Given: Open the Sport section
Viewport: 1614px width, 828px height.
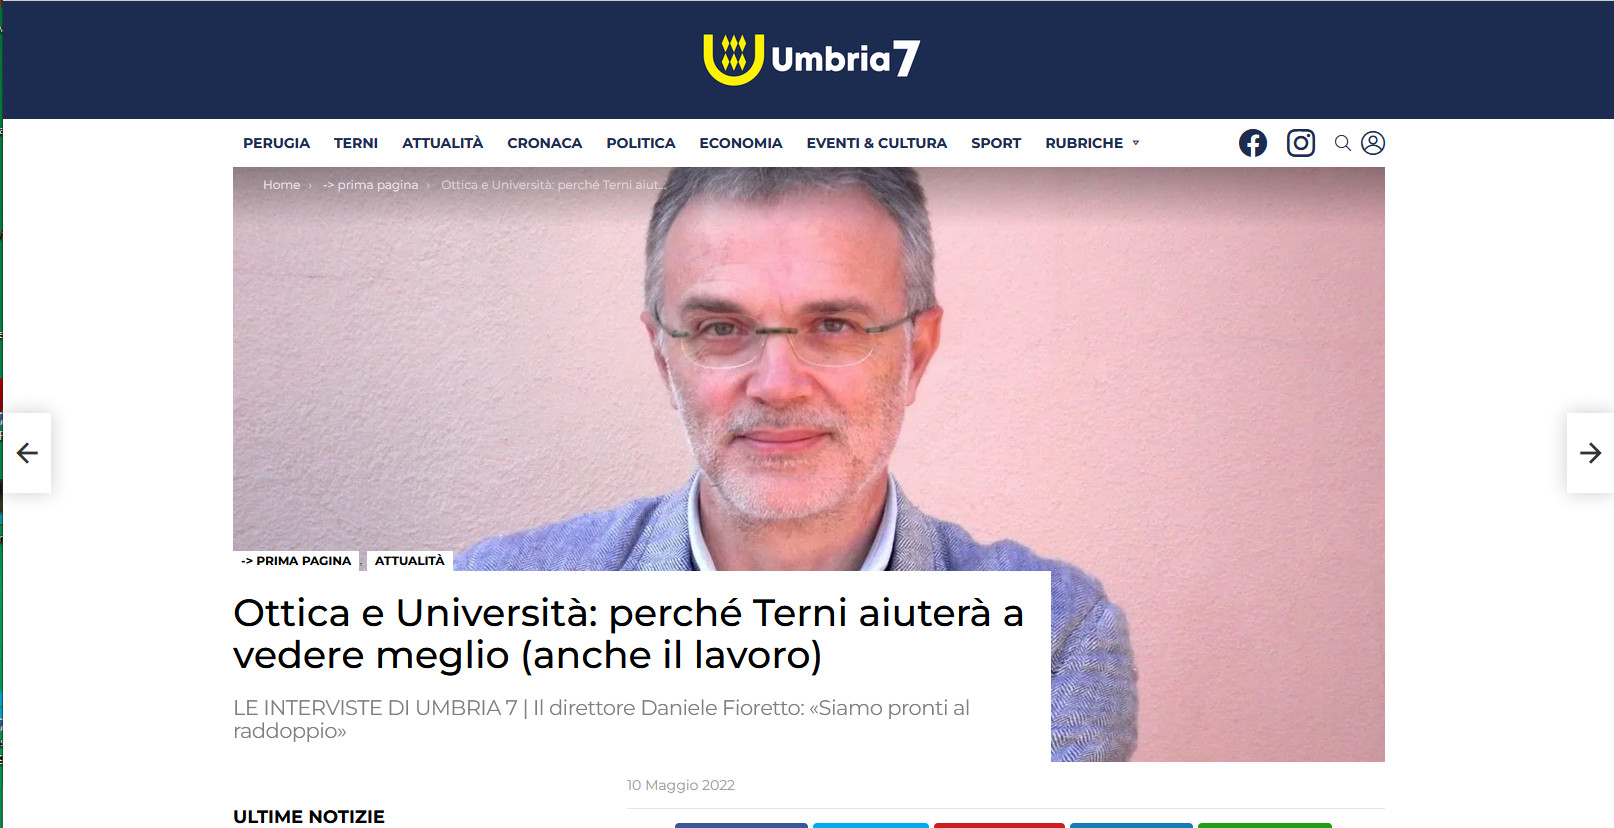Looking at the screenshot, I should coord(996,143).
